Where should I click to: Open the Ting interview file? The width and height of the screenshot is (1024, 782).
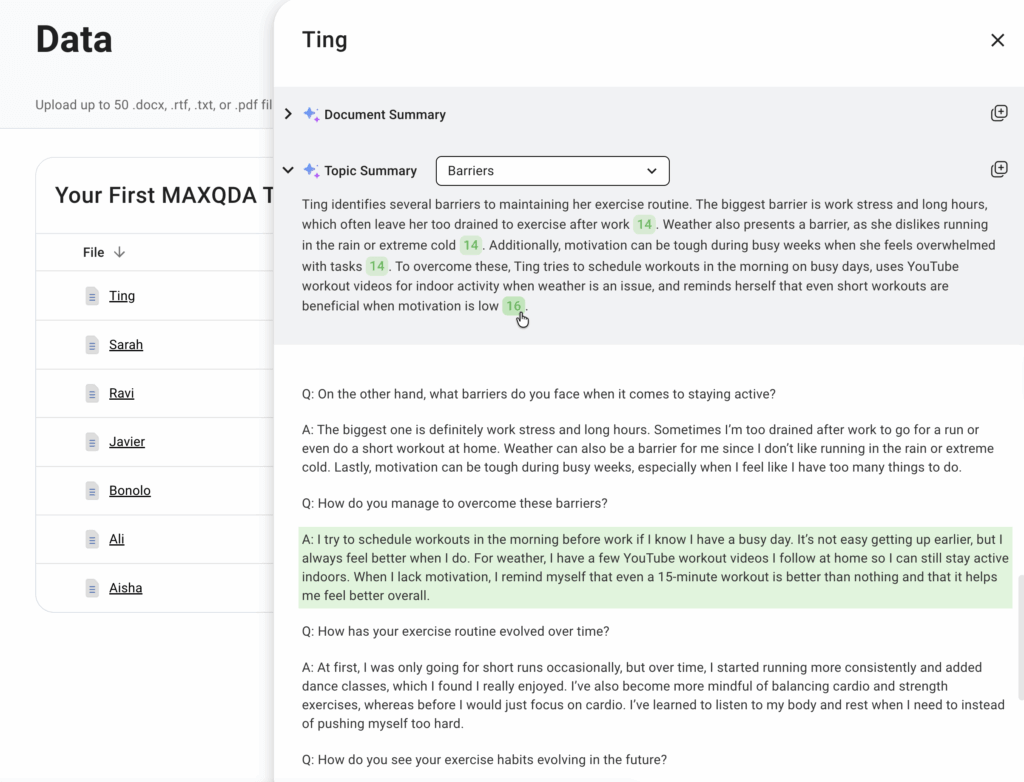pos(121,295)
